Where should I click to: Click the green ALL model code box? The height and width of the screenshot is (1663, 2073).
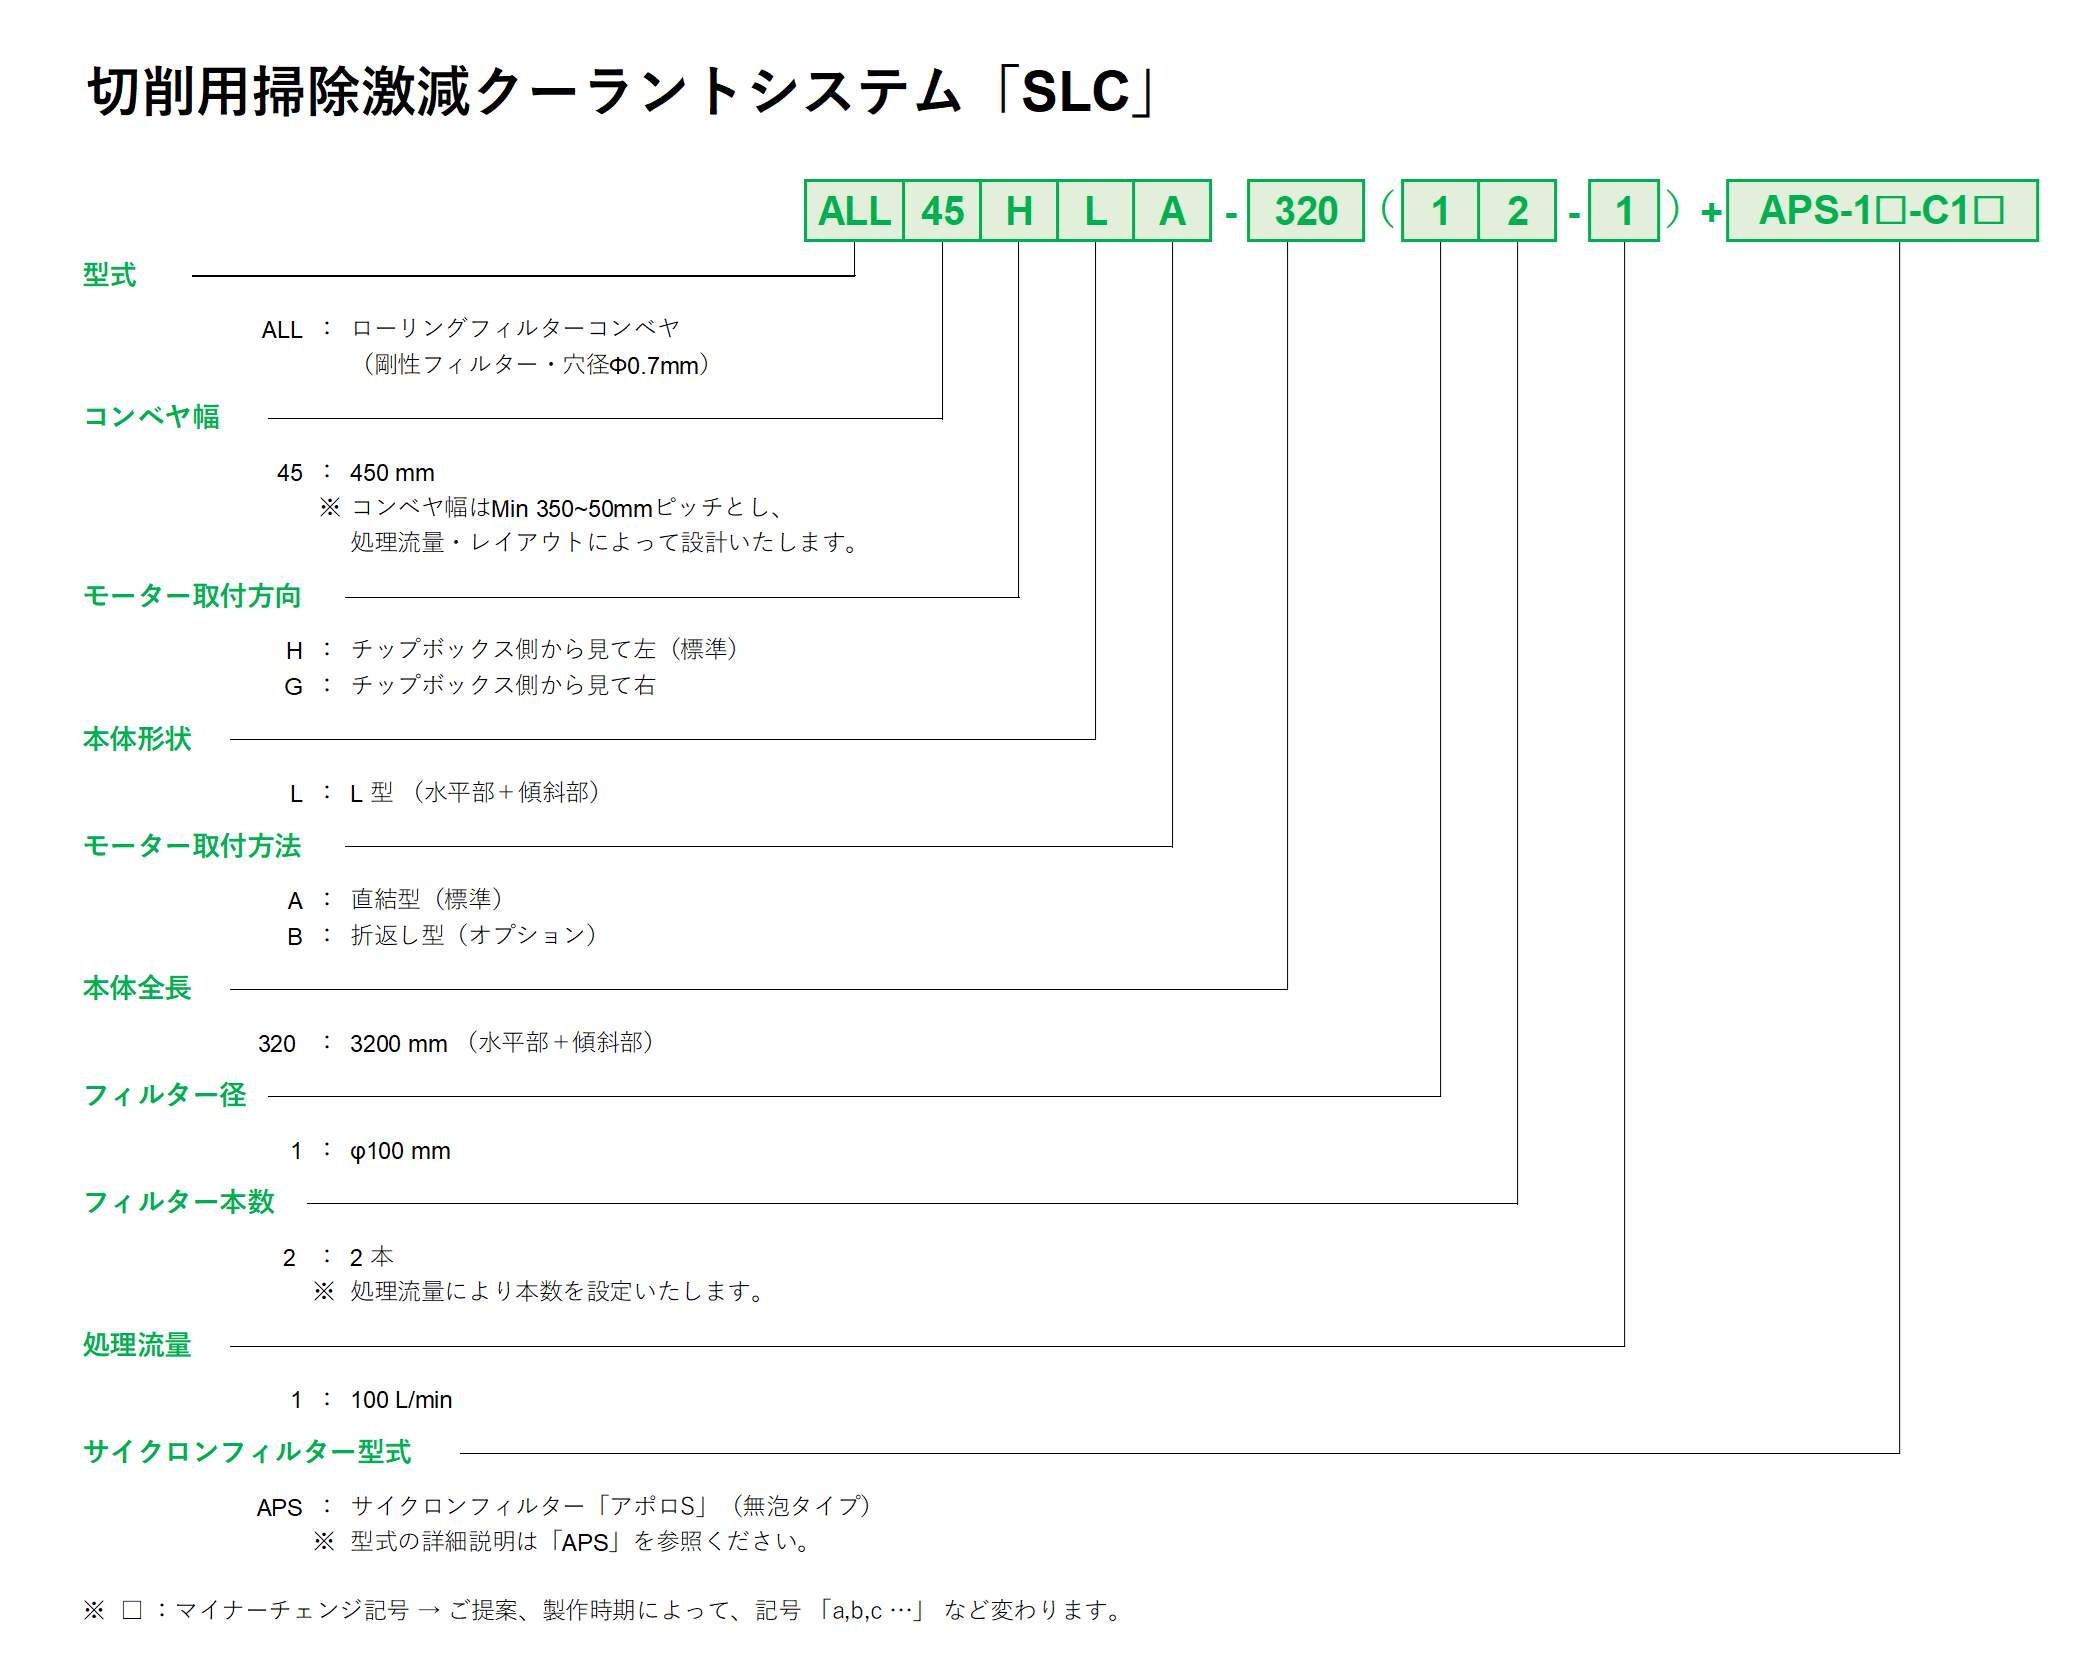854,211
